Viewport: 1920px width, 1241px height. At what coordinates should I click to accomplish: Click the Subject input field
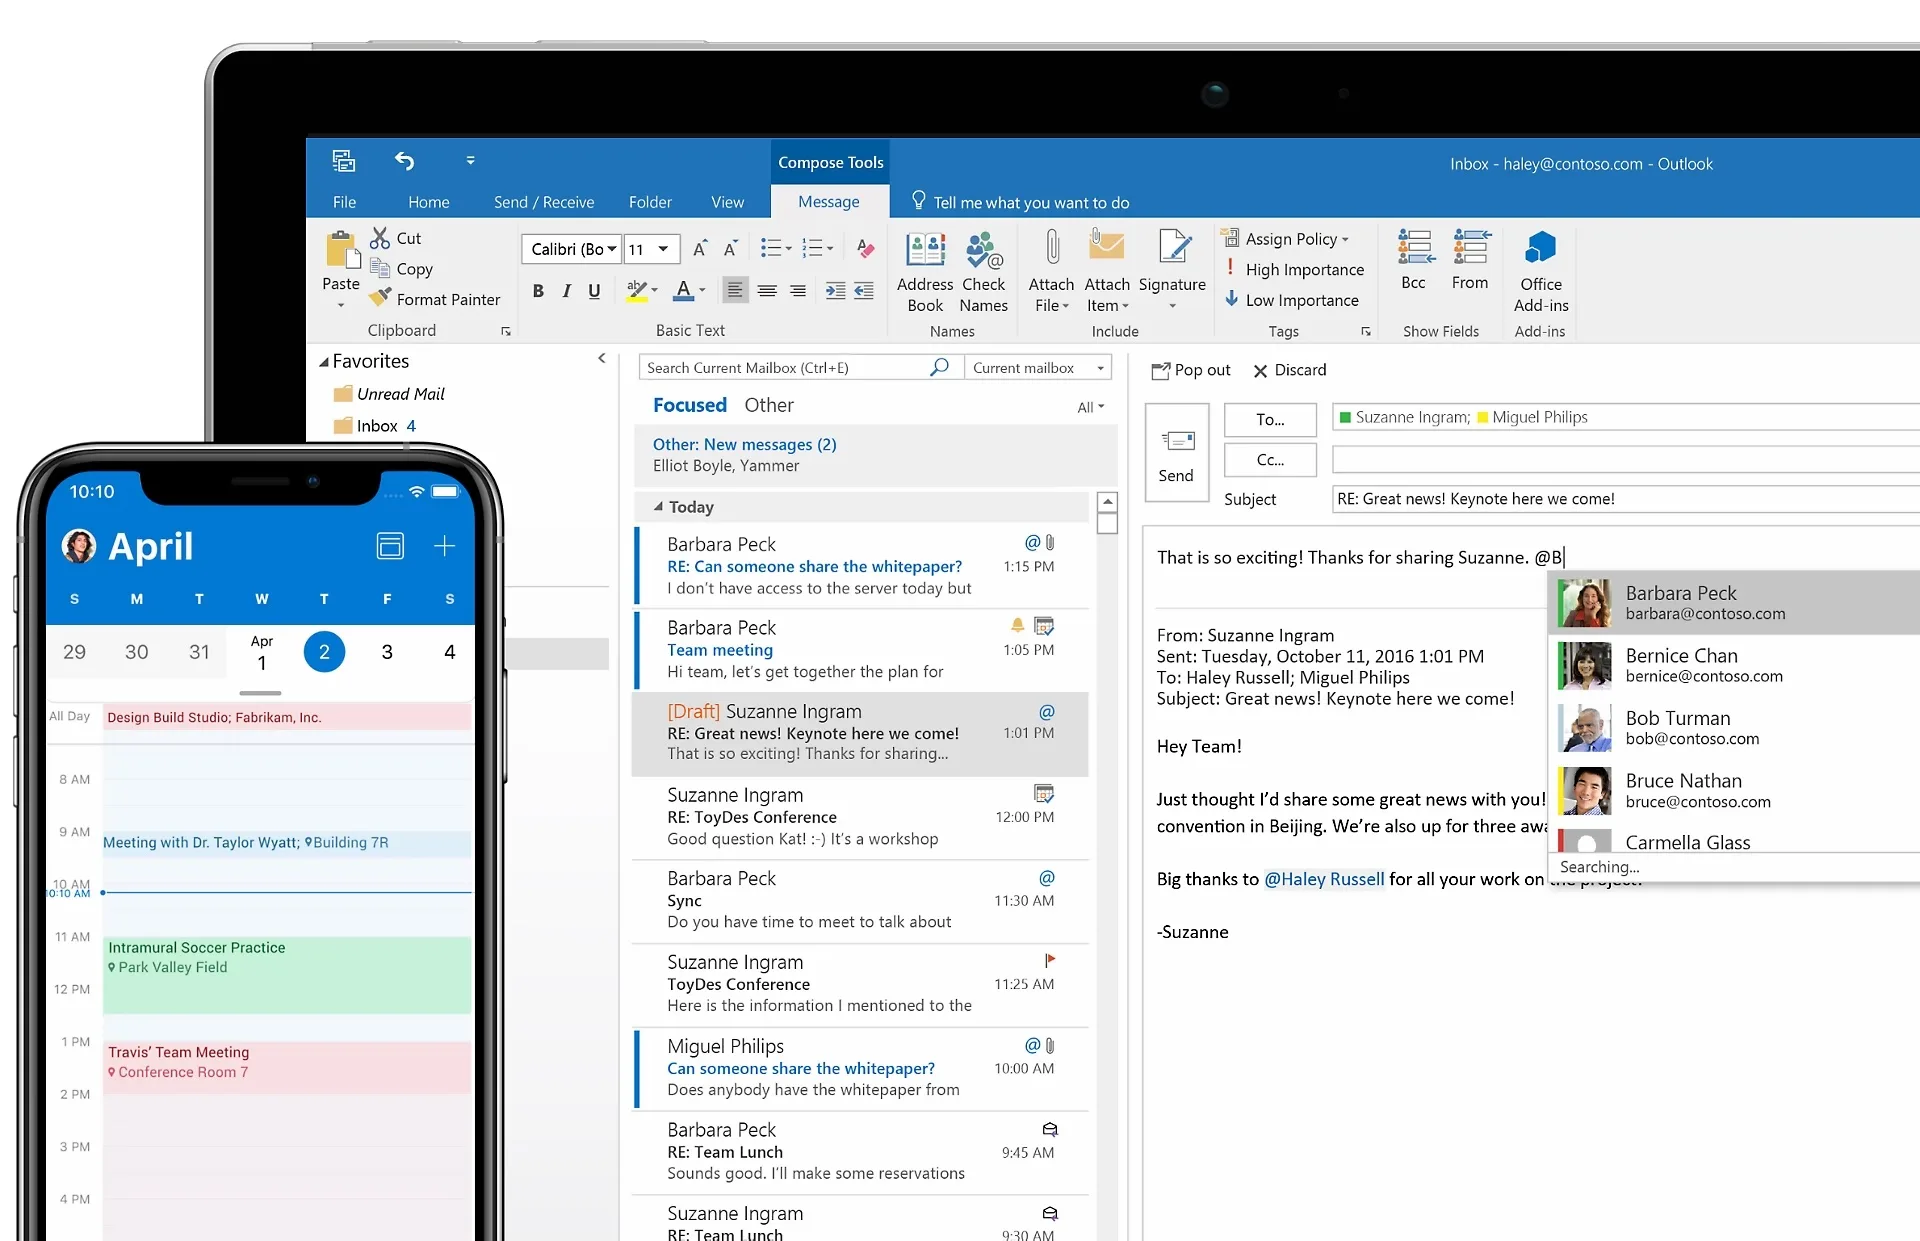point(1625,499)
